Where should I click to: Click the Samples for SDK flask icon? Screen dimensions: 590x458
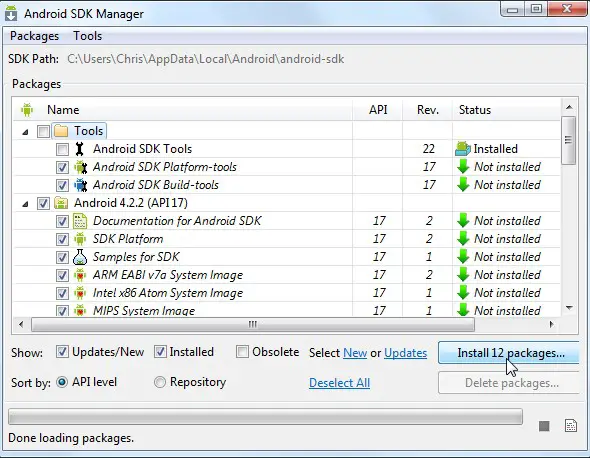80,257
